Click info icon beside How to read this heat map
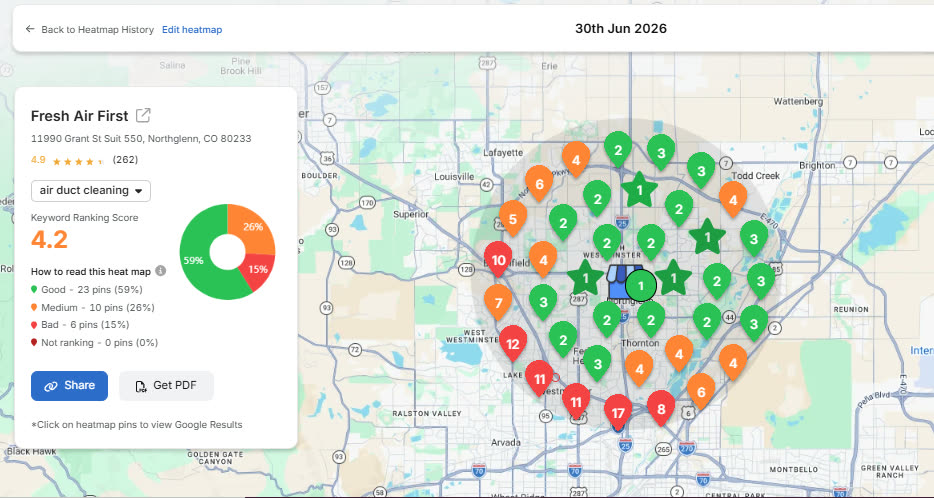 click(x=160, y=271)
